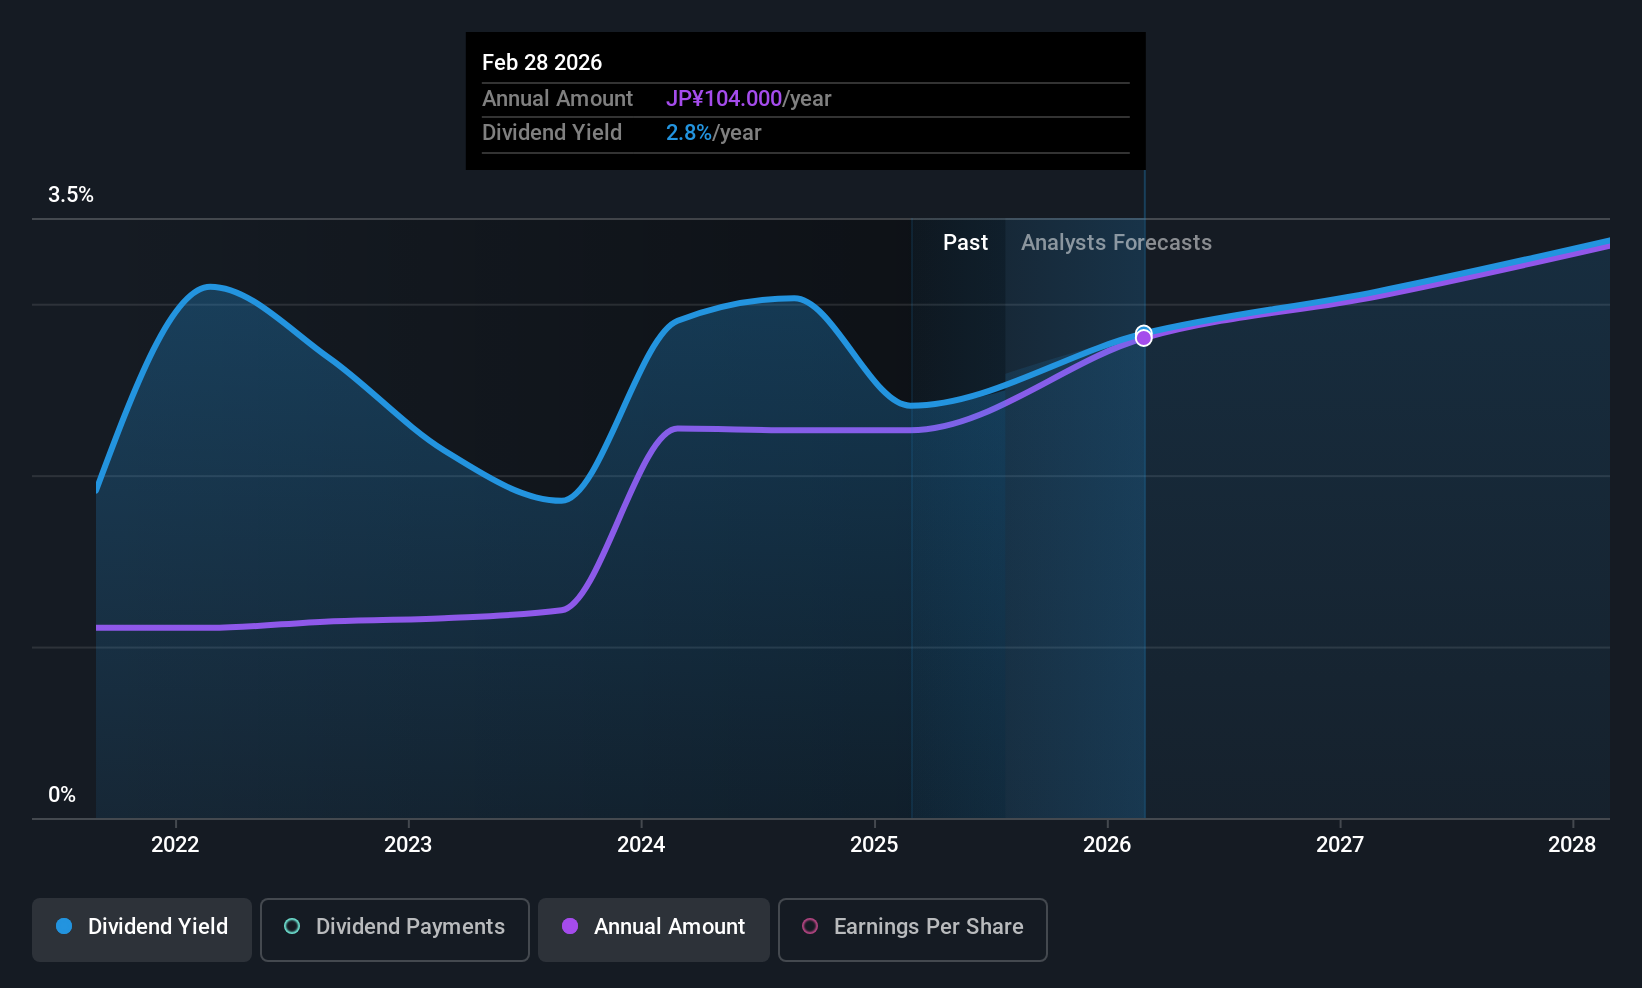1642x988 pixels.
Task: Click the 2023 x-axis label
Action: [x=408, y=845]
